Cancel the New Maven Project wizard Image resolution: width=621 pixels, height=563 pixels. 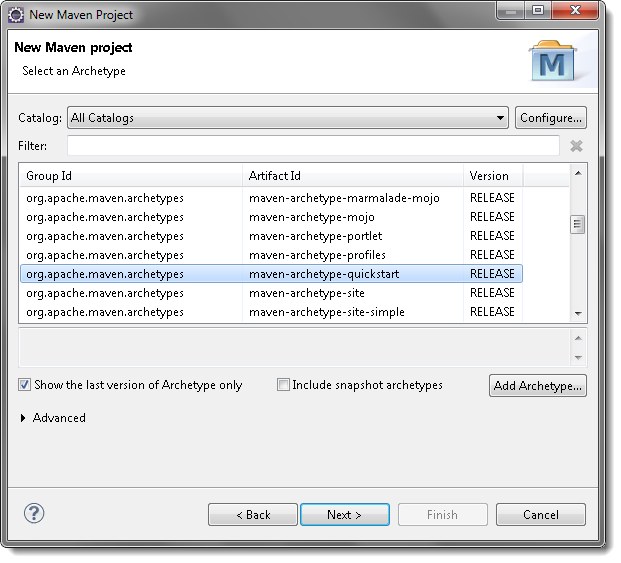[x=541, y=515]
